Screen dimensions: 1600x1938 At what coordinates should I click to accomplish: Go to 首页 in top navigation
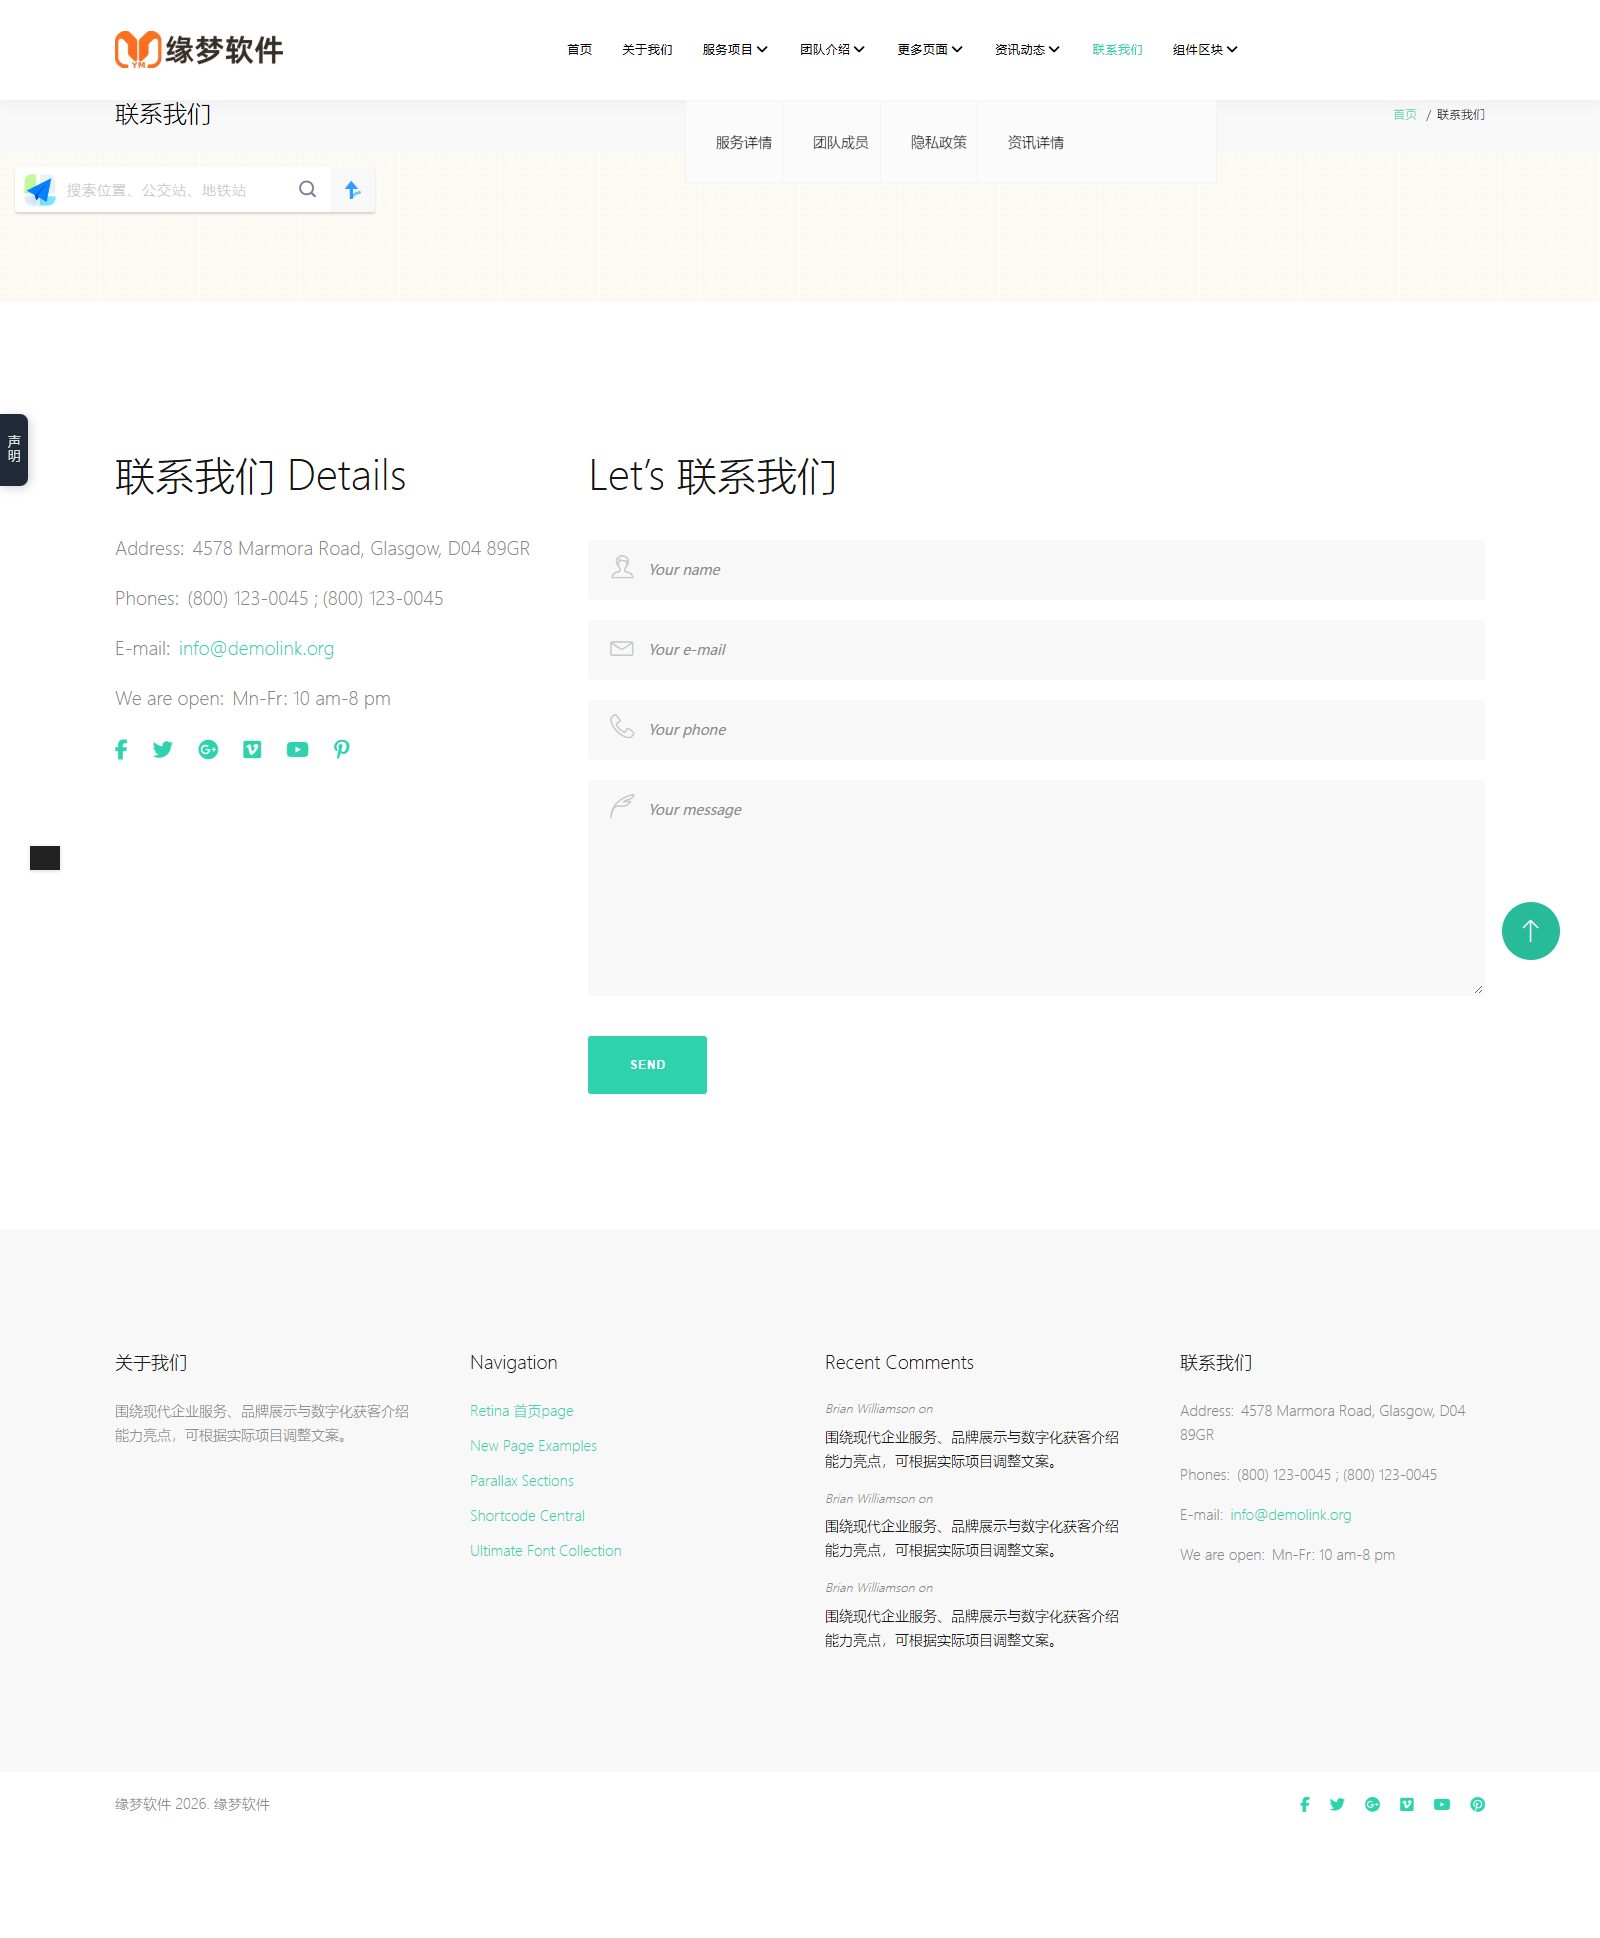tap(579, 49)
